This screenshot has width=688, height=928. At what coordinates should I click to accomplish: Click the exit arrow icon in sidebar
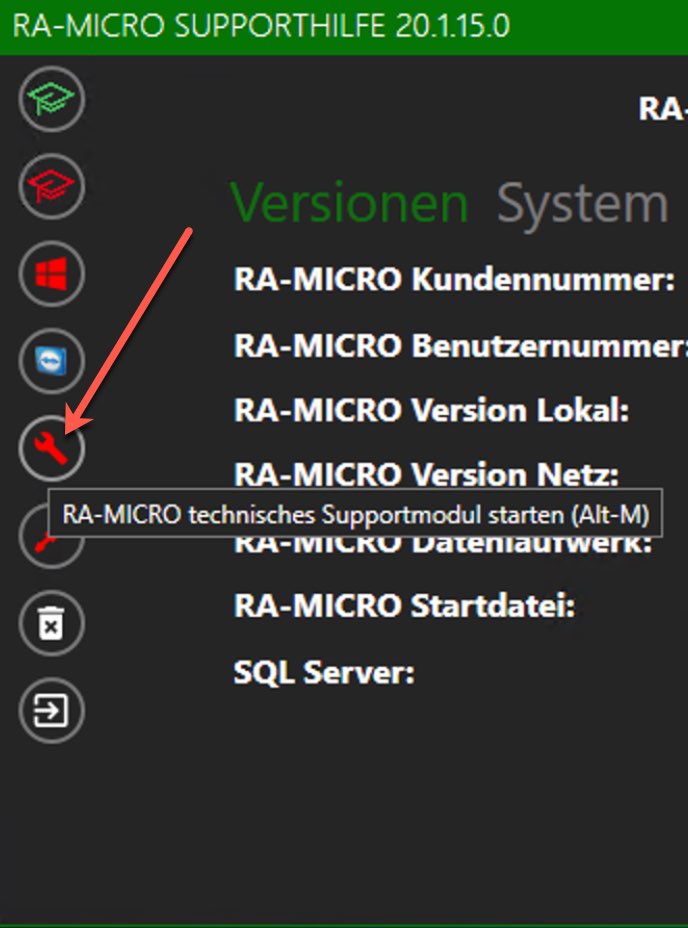(52, 710)
